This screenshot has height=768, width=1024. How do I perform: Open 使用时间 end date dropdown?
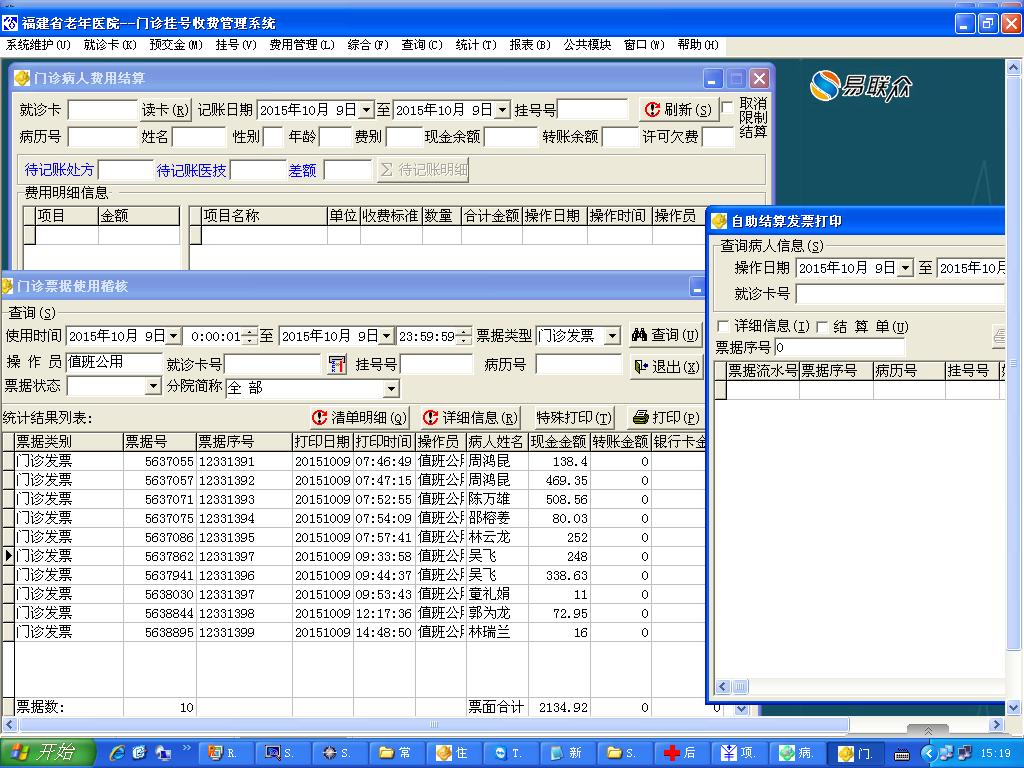(386, 336)
